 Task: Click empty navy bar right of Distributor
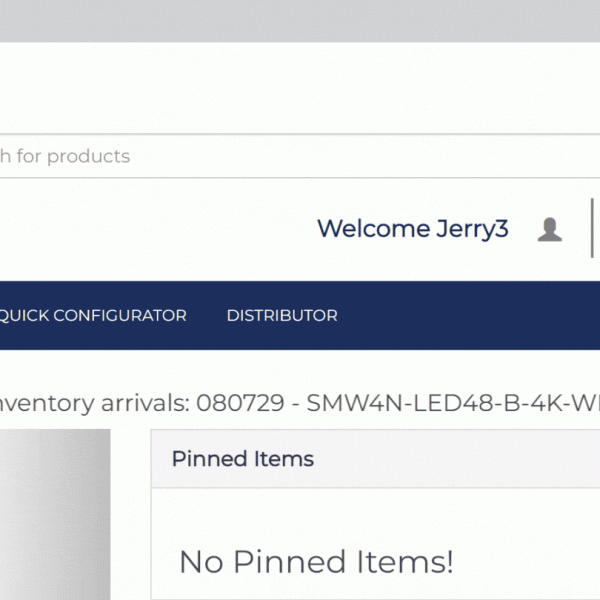(x=470, y=315)
